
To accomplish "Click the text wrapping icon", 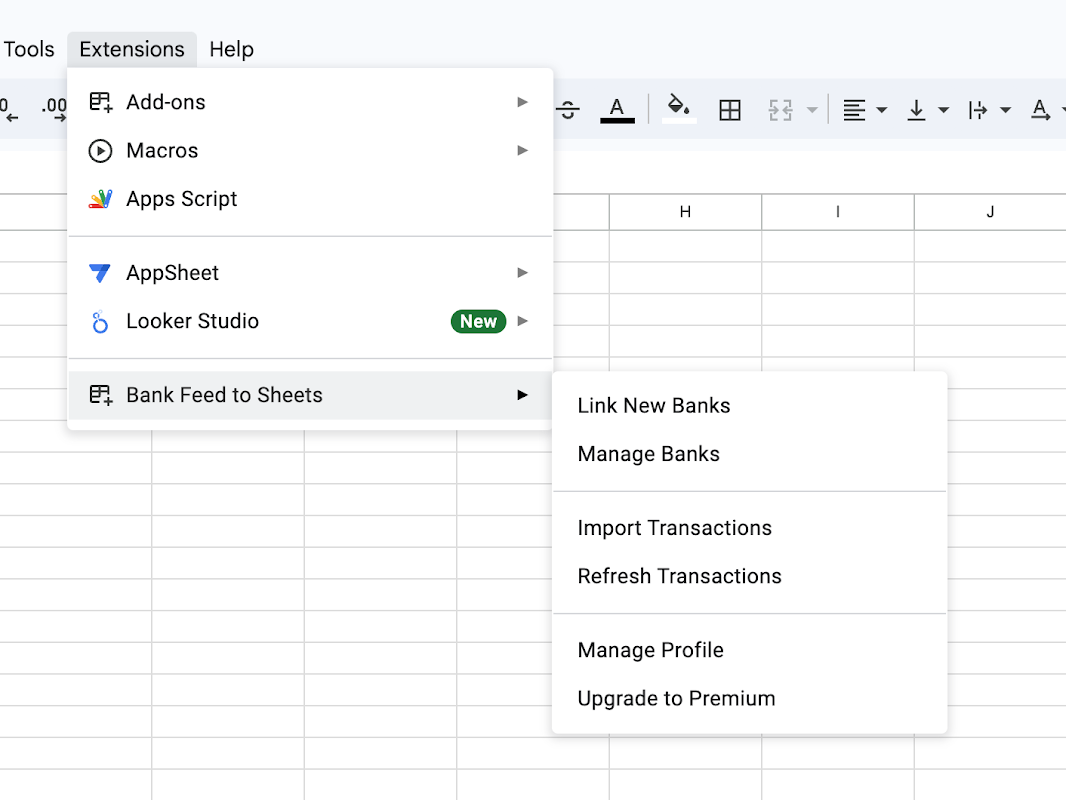I will [978, 109].
